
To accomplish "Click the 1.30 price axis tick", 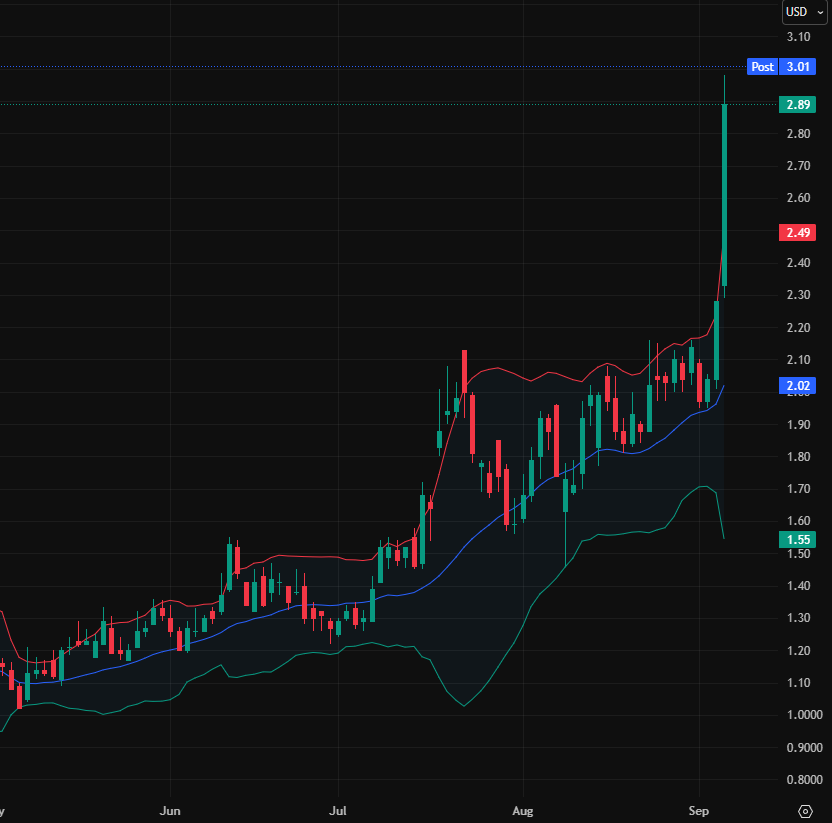I will 799,618.
